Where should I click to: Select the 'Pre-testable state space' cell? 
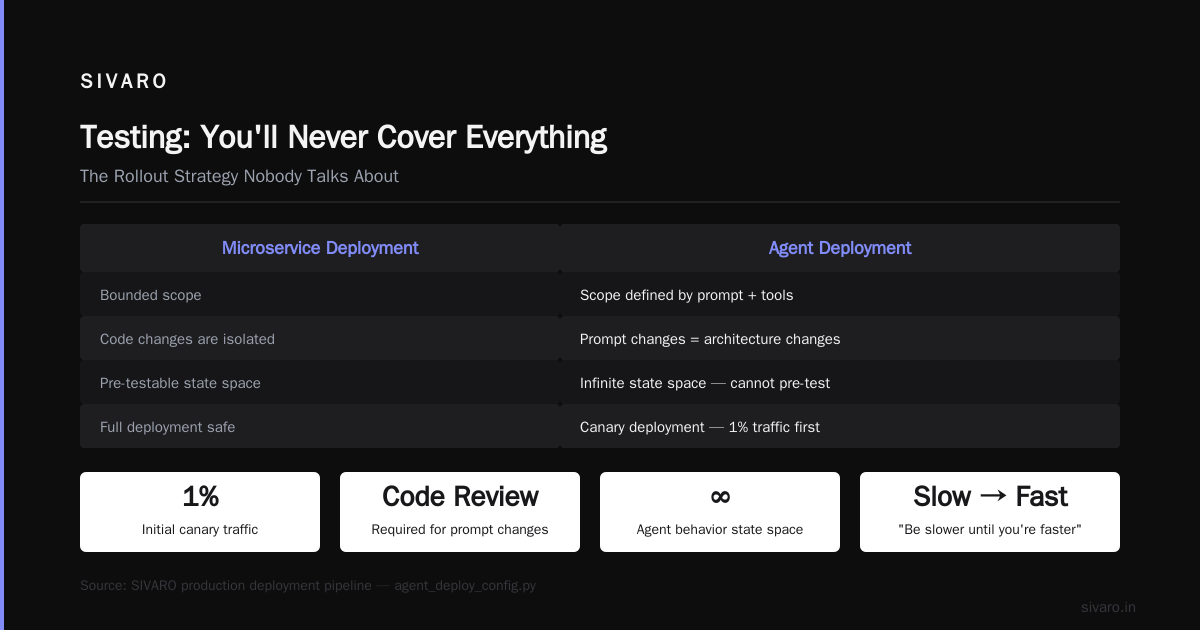(320, 383)
